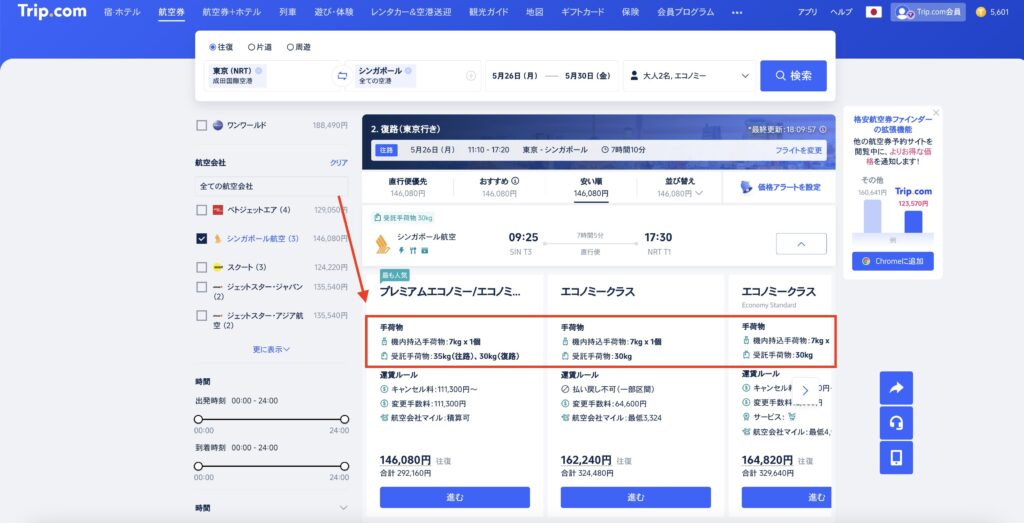This screenshot has width=1024, height=523.
Task: Check the ベトジェットエア airline filter
Action: [202, 210]
